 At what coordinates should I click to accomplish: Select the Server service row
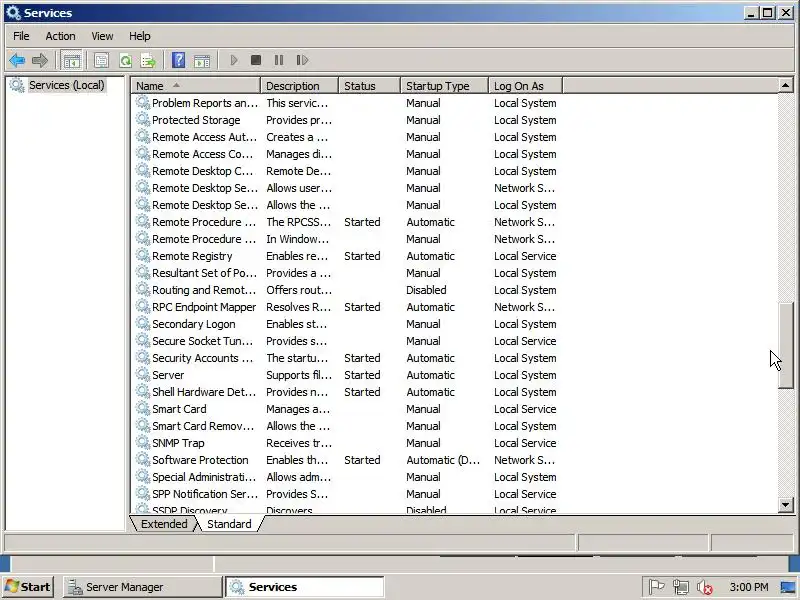[347, 375]
